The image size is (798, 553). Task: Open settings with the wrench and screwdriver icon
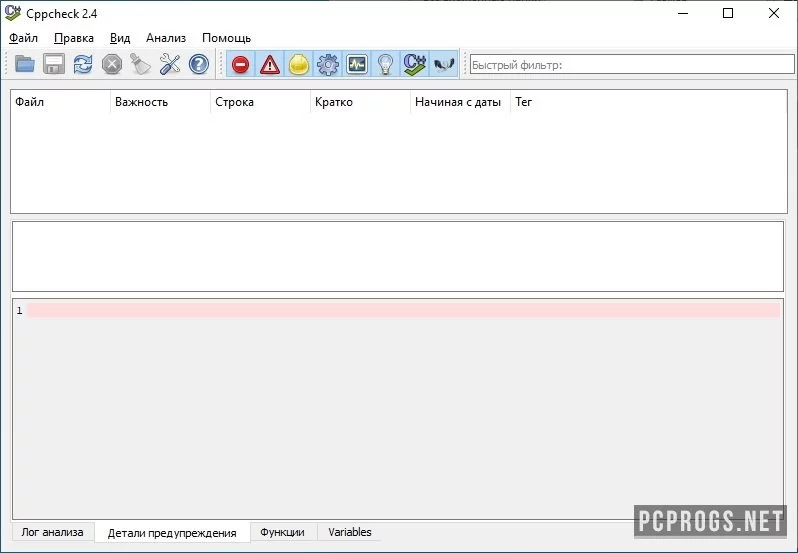[169, 64]
